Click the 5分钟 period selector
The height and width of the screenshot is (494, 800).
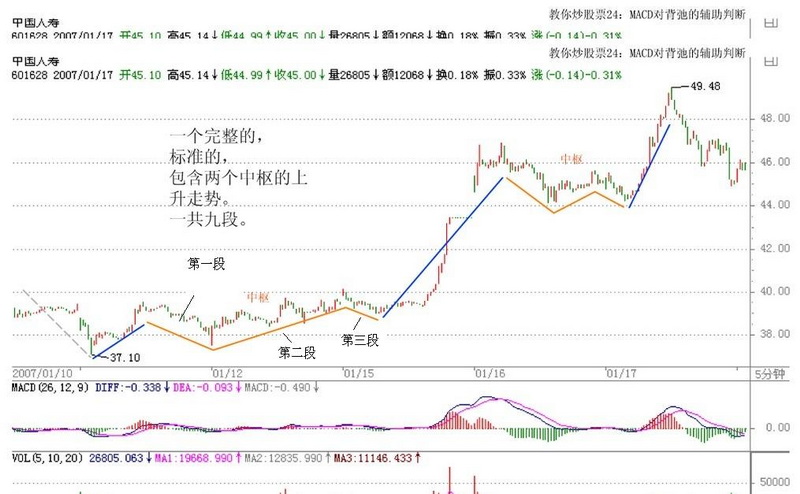(x=770, y=373)
